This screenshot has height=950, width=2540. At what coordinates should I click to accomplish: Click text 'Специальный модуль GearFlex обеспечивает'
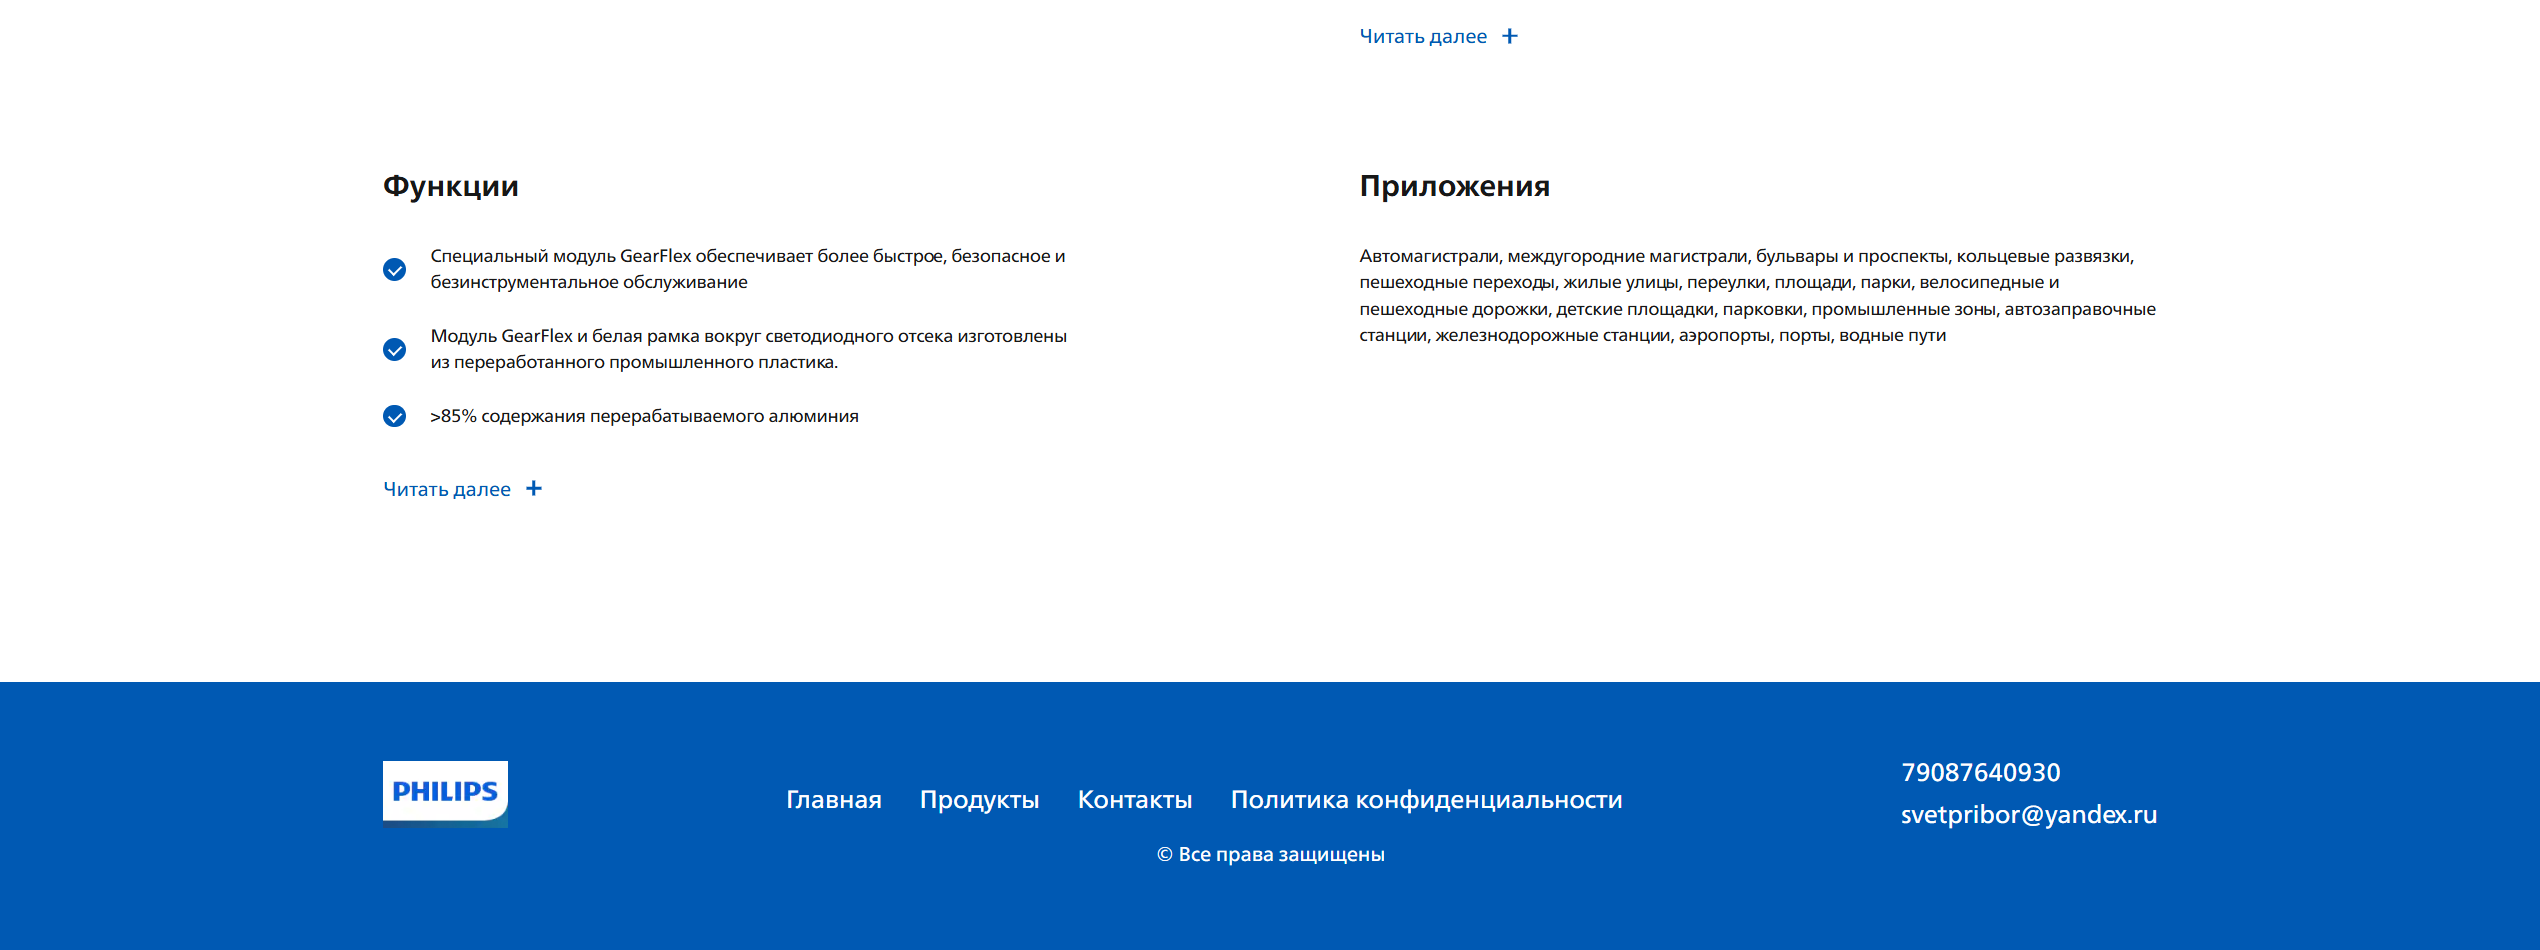pos(748,269)
